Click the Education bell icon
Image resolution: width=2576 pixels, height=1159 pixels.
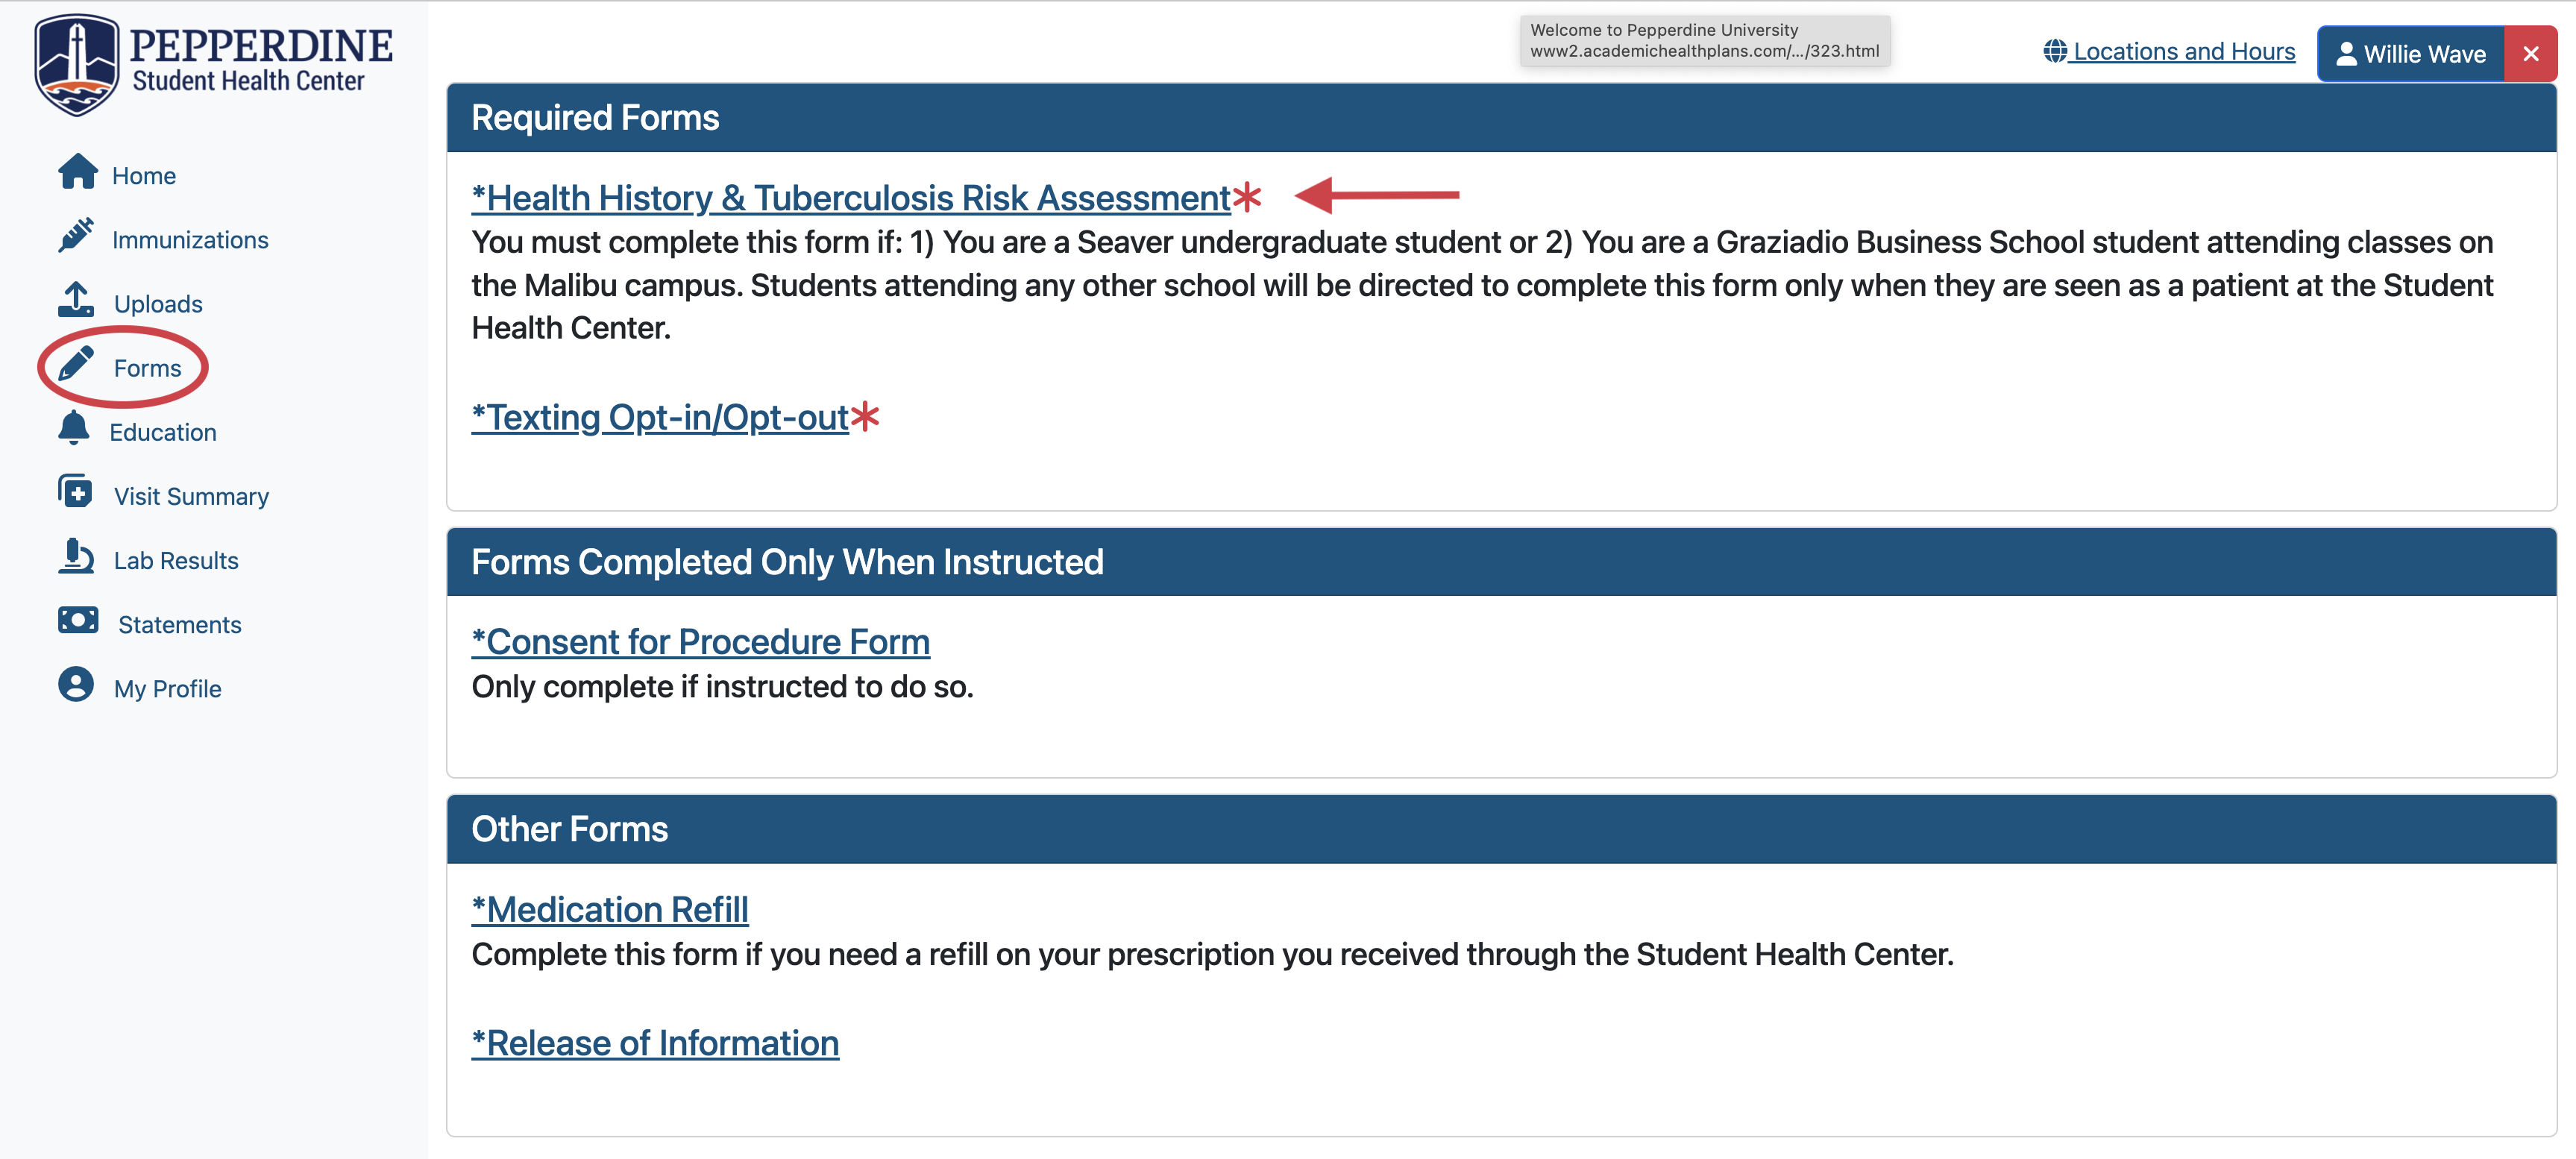coord(74,429)
